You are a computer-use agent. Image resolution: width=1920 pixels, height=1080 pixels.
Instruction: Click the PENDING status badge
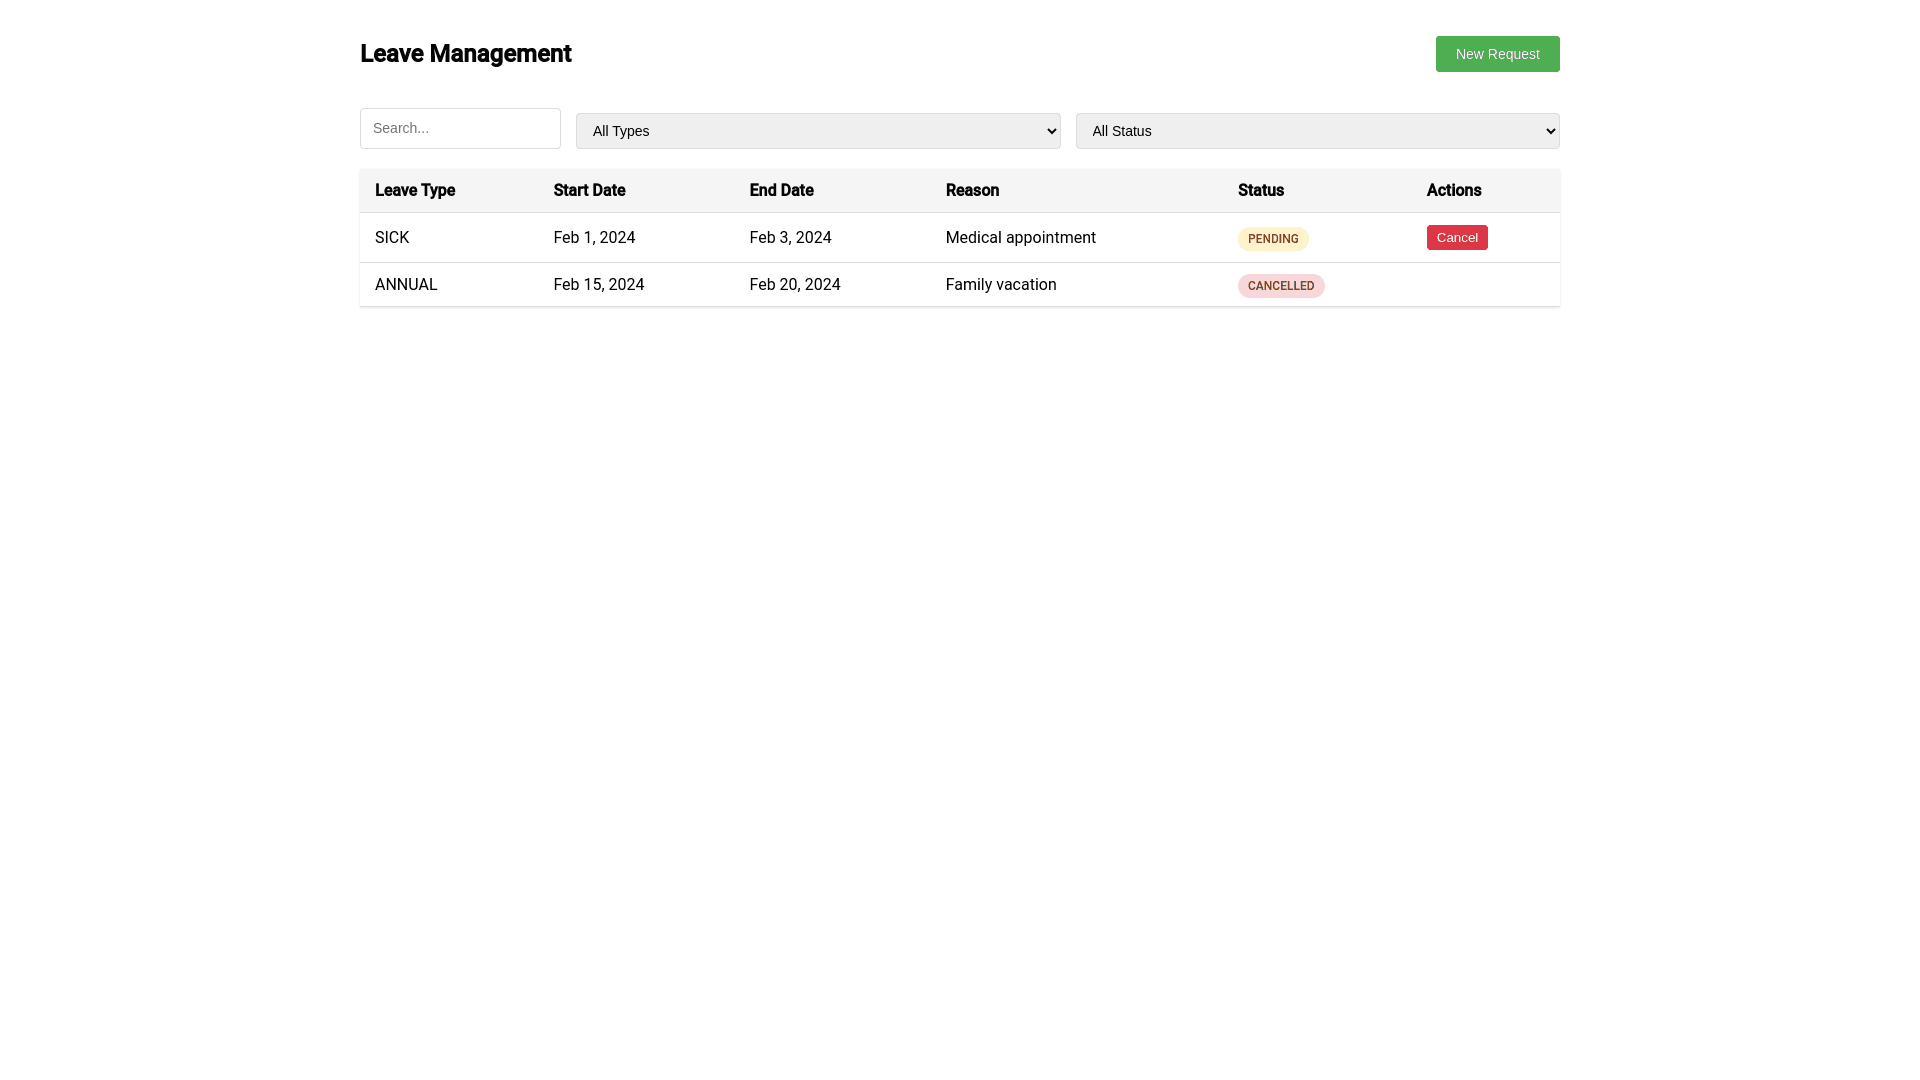click(1273, 238)
